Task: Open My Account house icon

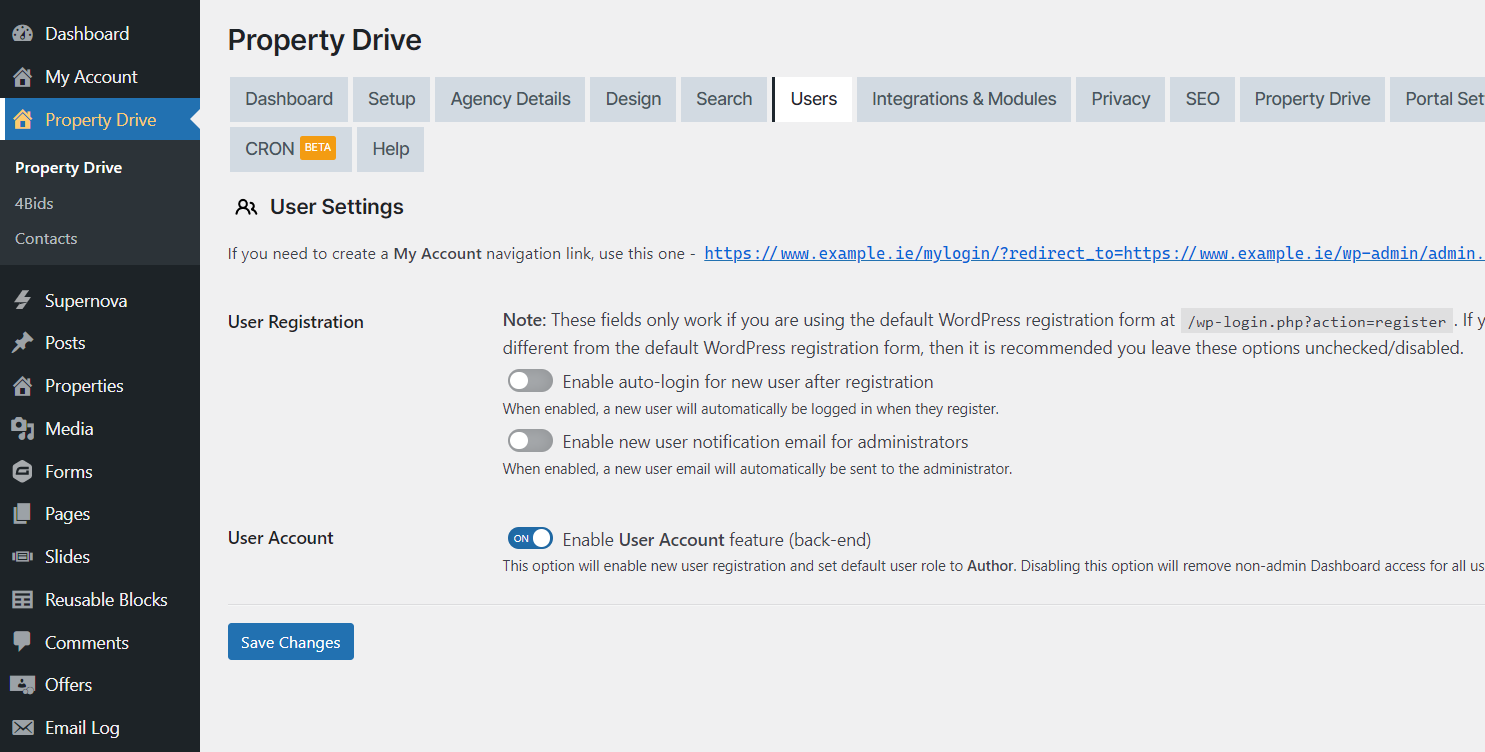Action: [x=22, y=77]
